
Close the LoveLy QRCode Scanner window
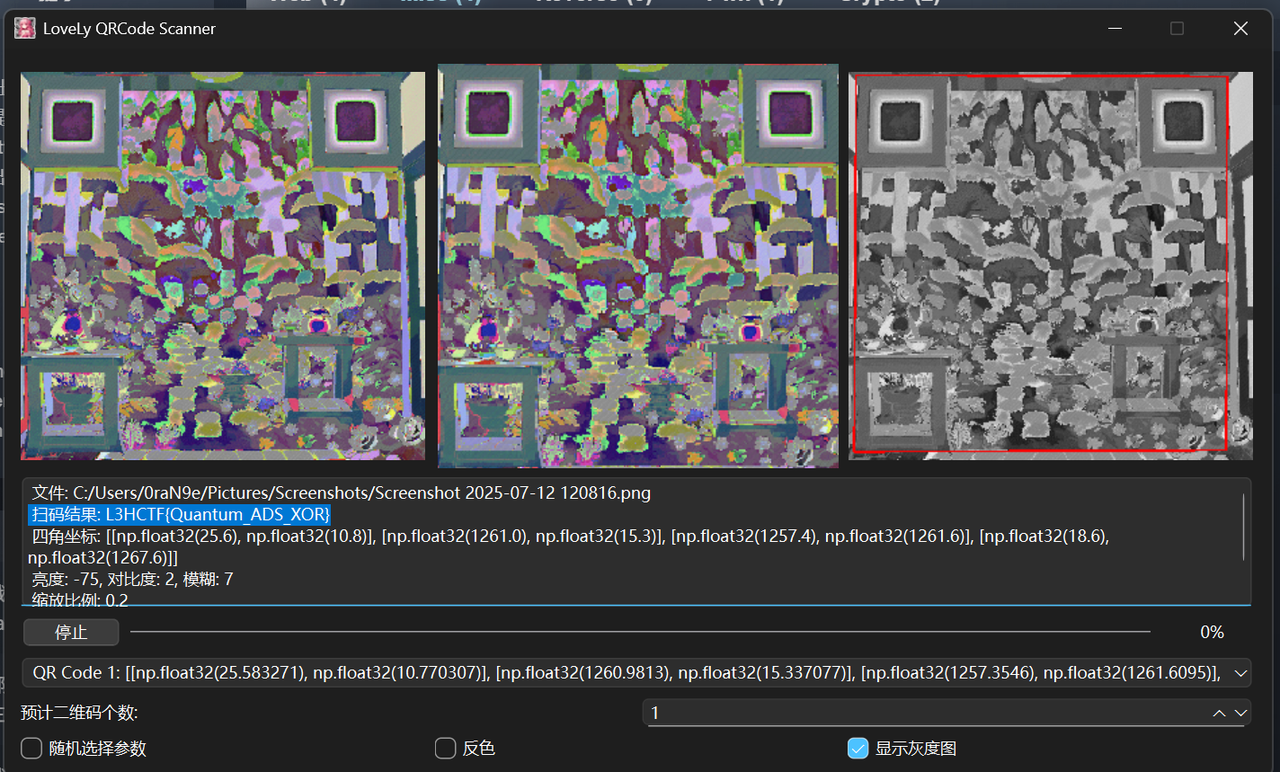pyautogui.click(x=1240, y=29)
